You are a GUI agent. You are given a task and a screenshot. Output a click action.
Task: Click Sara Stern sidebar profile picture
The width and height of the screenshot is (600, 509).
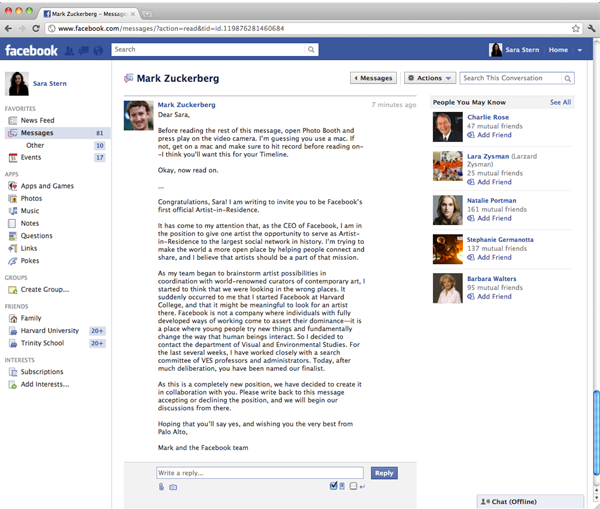pos(17,84)
